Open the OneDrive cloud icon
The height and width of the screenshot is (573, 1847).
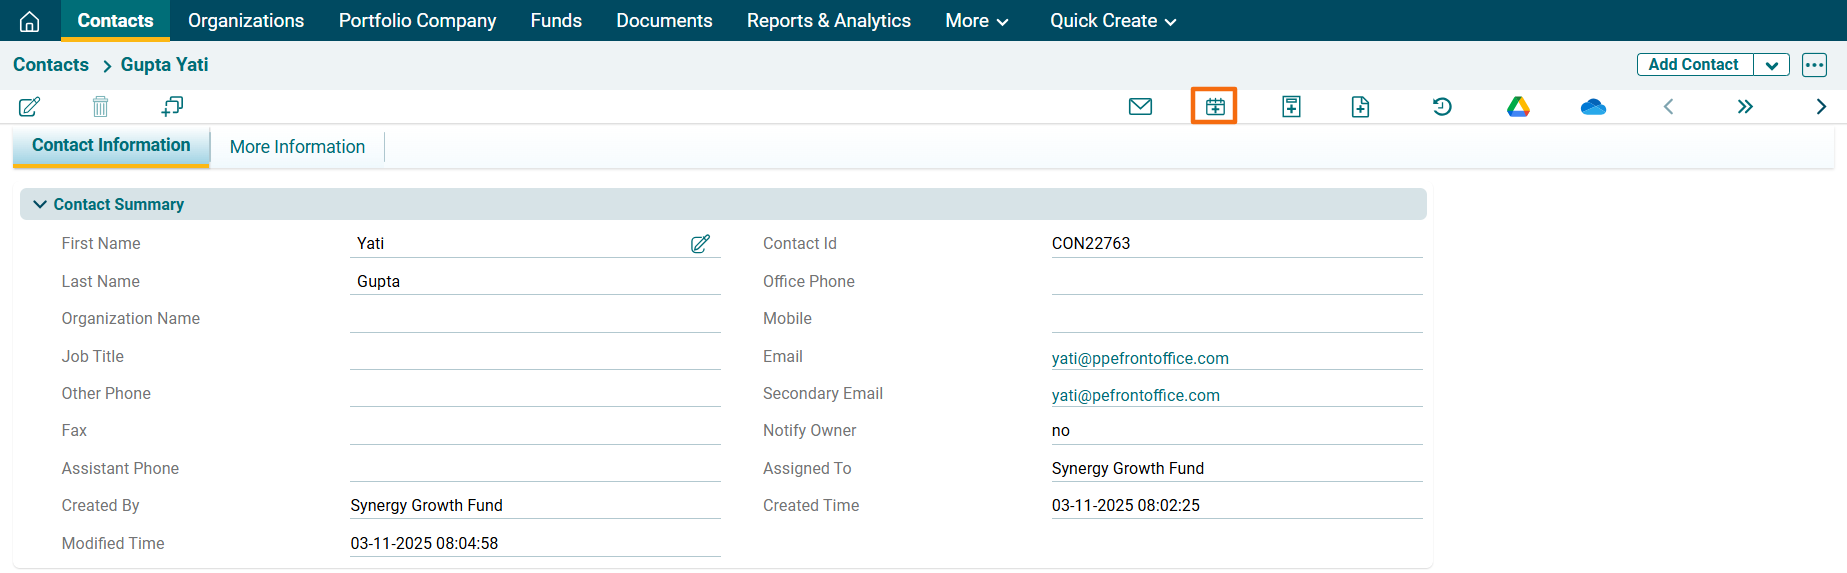coord(1593,106)
